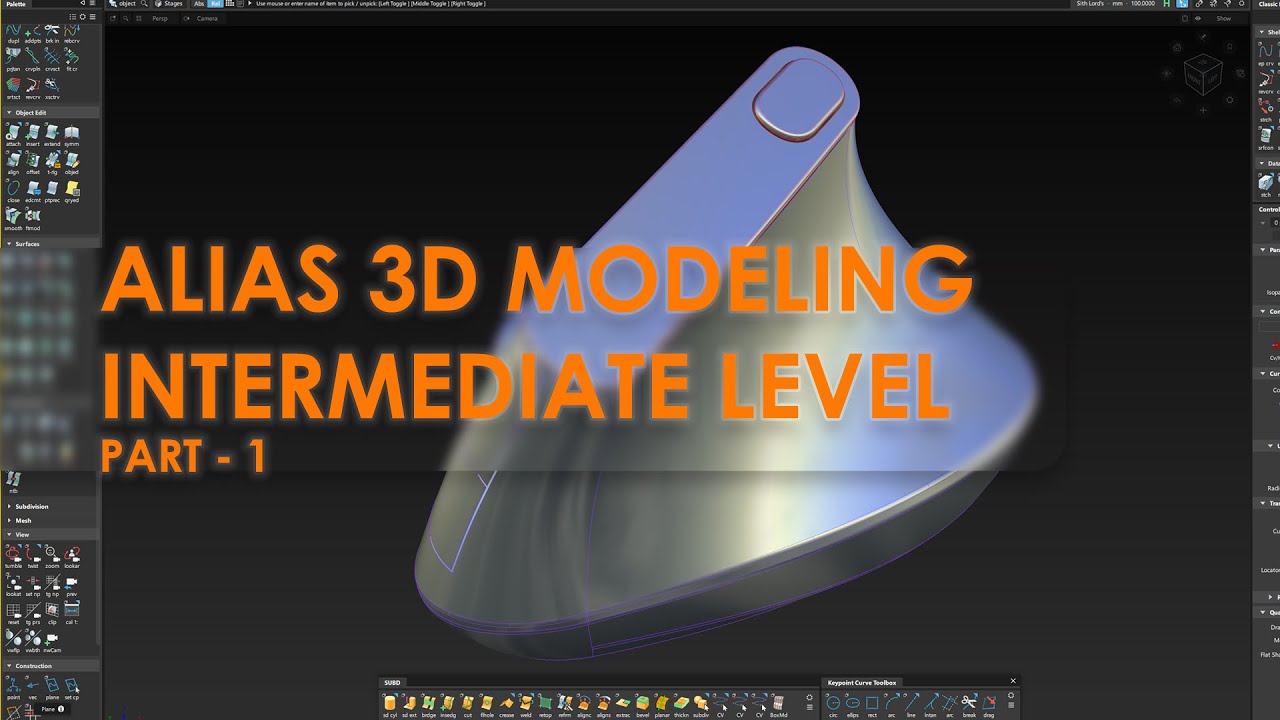Close the Keypoint Curve Toolbox shelf
The height and width of the screenshot is (720, 1280).
point(1013,682)
